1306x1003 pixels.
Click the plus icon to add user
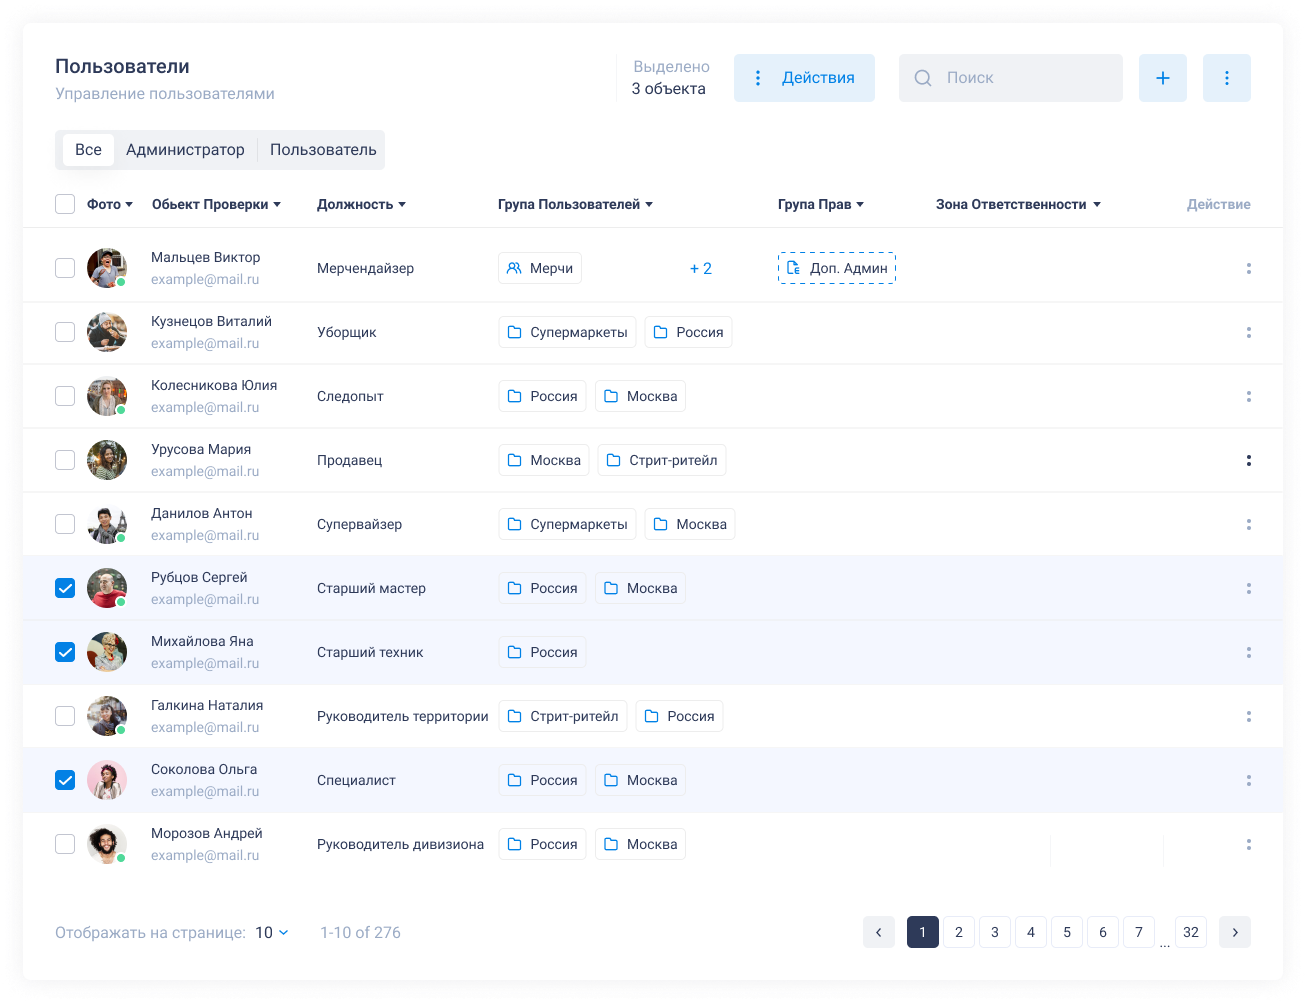point(1162,78)
